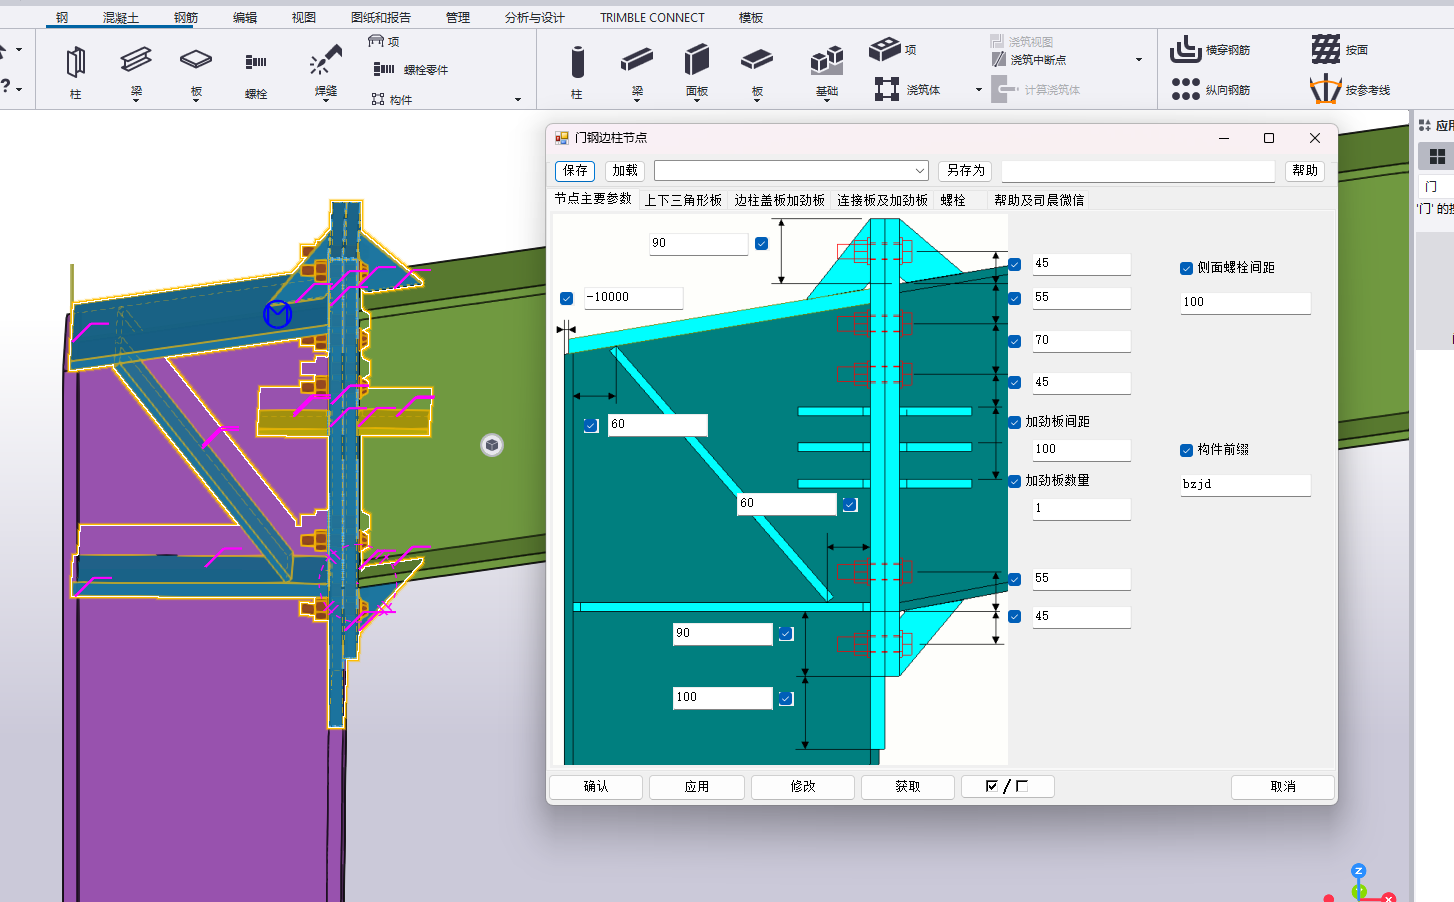
Task: Uncheck the 构件前缀 checkbox
Action: point(1186,450)
